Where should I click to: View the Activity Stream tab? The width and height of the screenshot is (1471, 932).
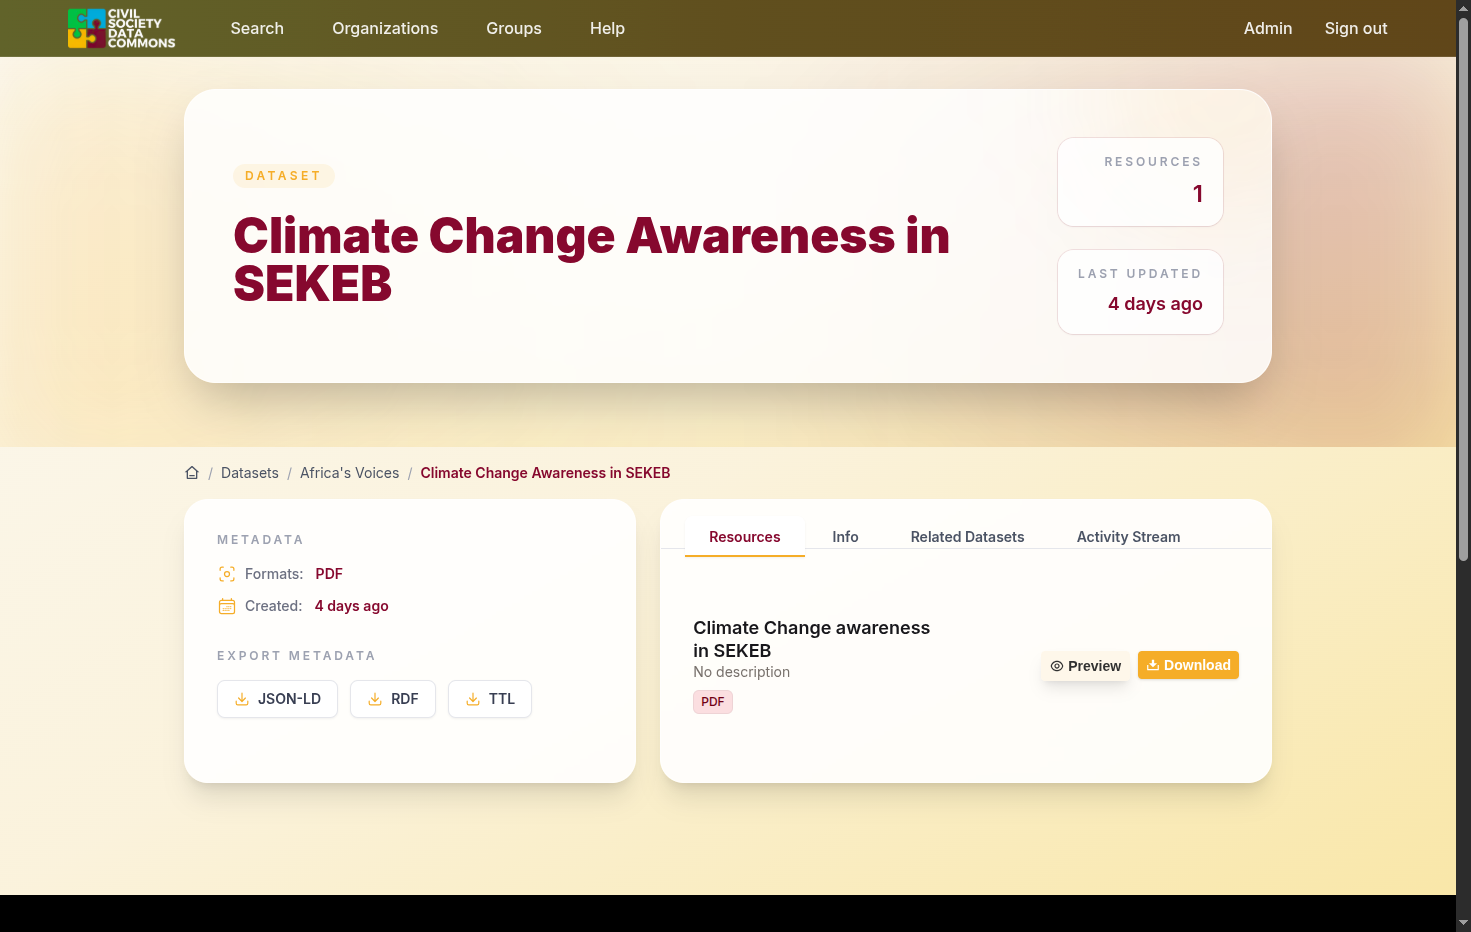(x=1128, y=537)
